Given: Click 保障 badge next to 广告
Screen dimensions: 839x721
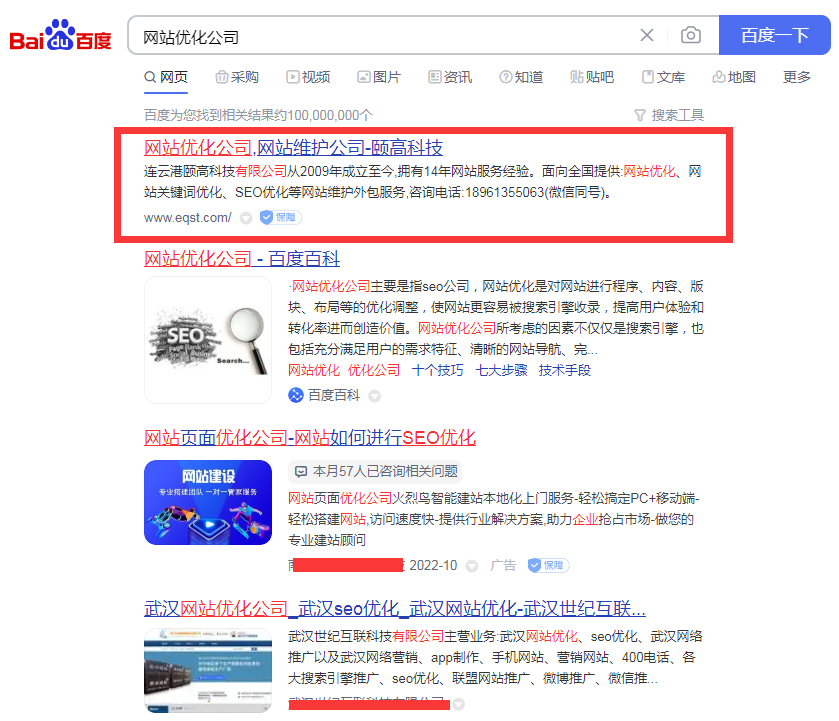Looking at the screenshot, I should coord(548,565).
